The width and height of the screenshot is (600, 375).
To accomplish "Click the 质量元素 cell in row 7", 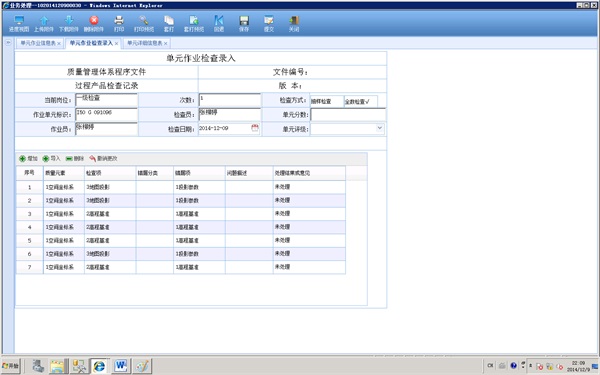I will (x=64, y=267).
